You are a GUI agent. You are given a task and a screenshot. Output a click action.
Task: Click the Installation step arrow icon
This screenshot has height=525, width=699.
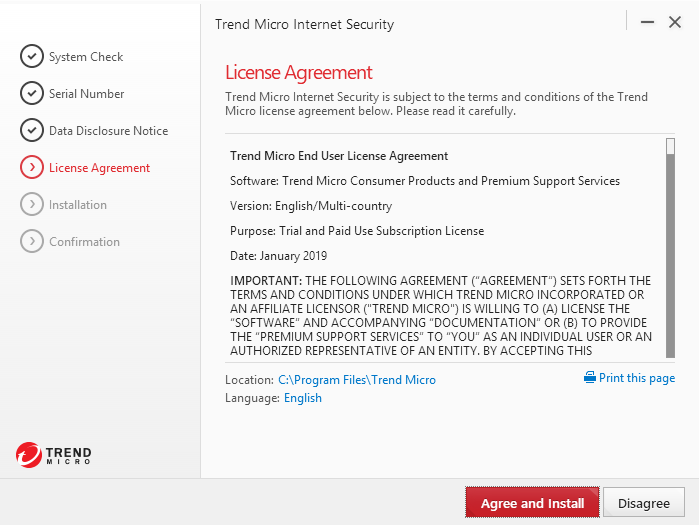tap(32, 204)
